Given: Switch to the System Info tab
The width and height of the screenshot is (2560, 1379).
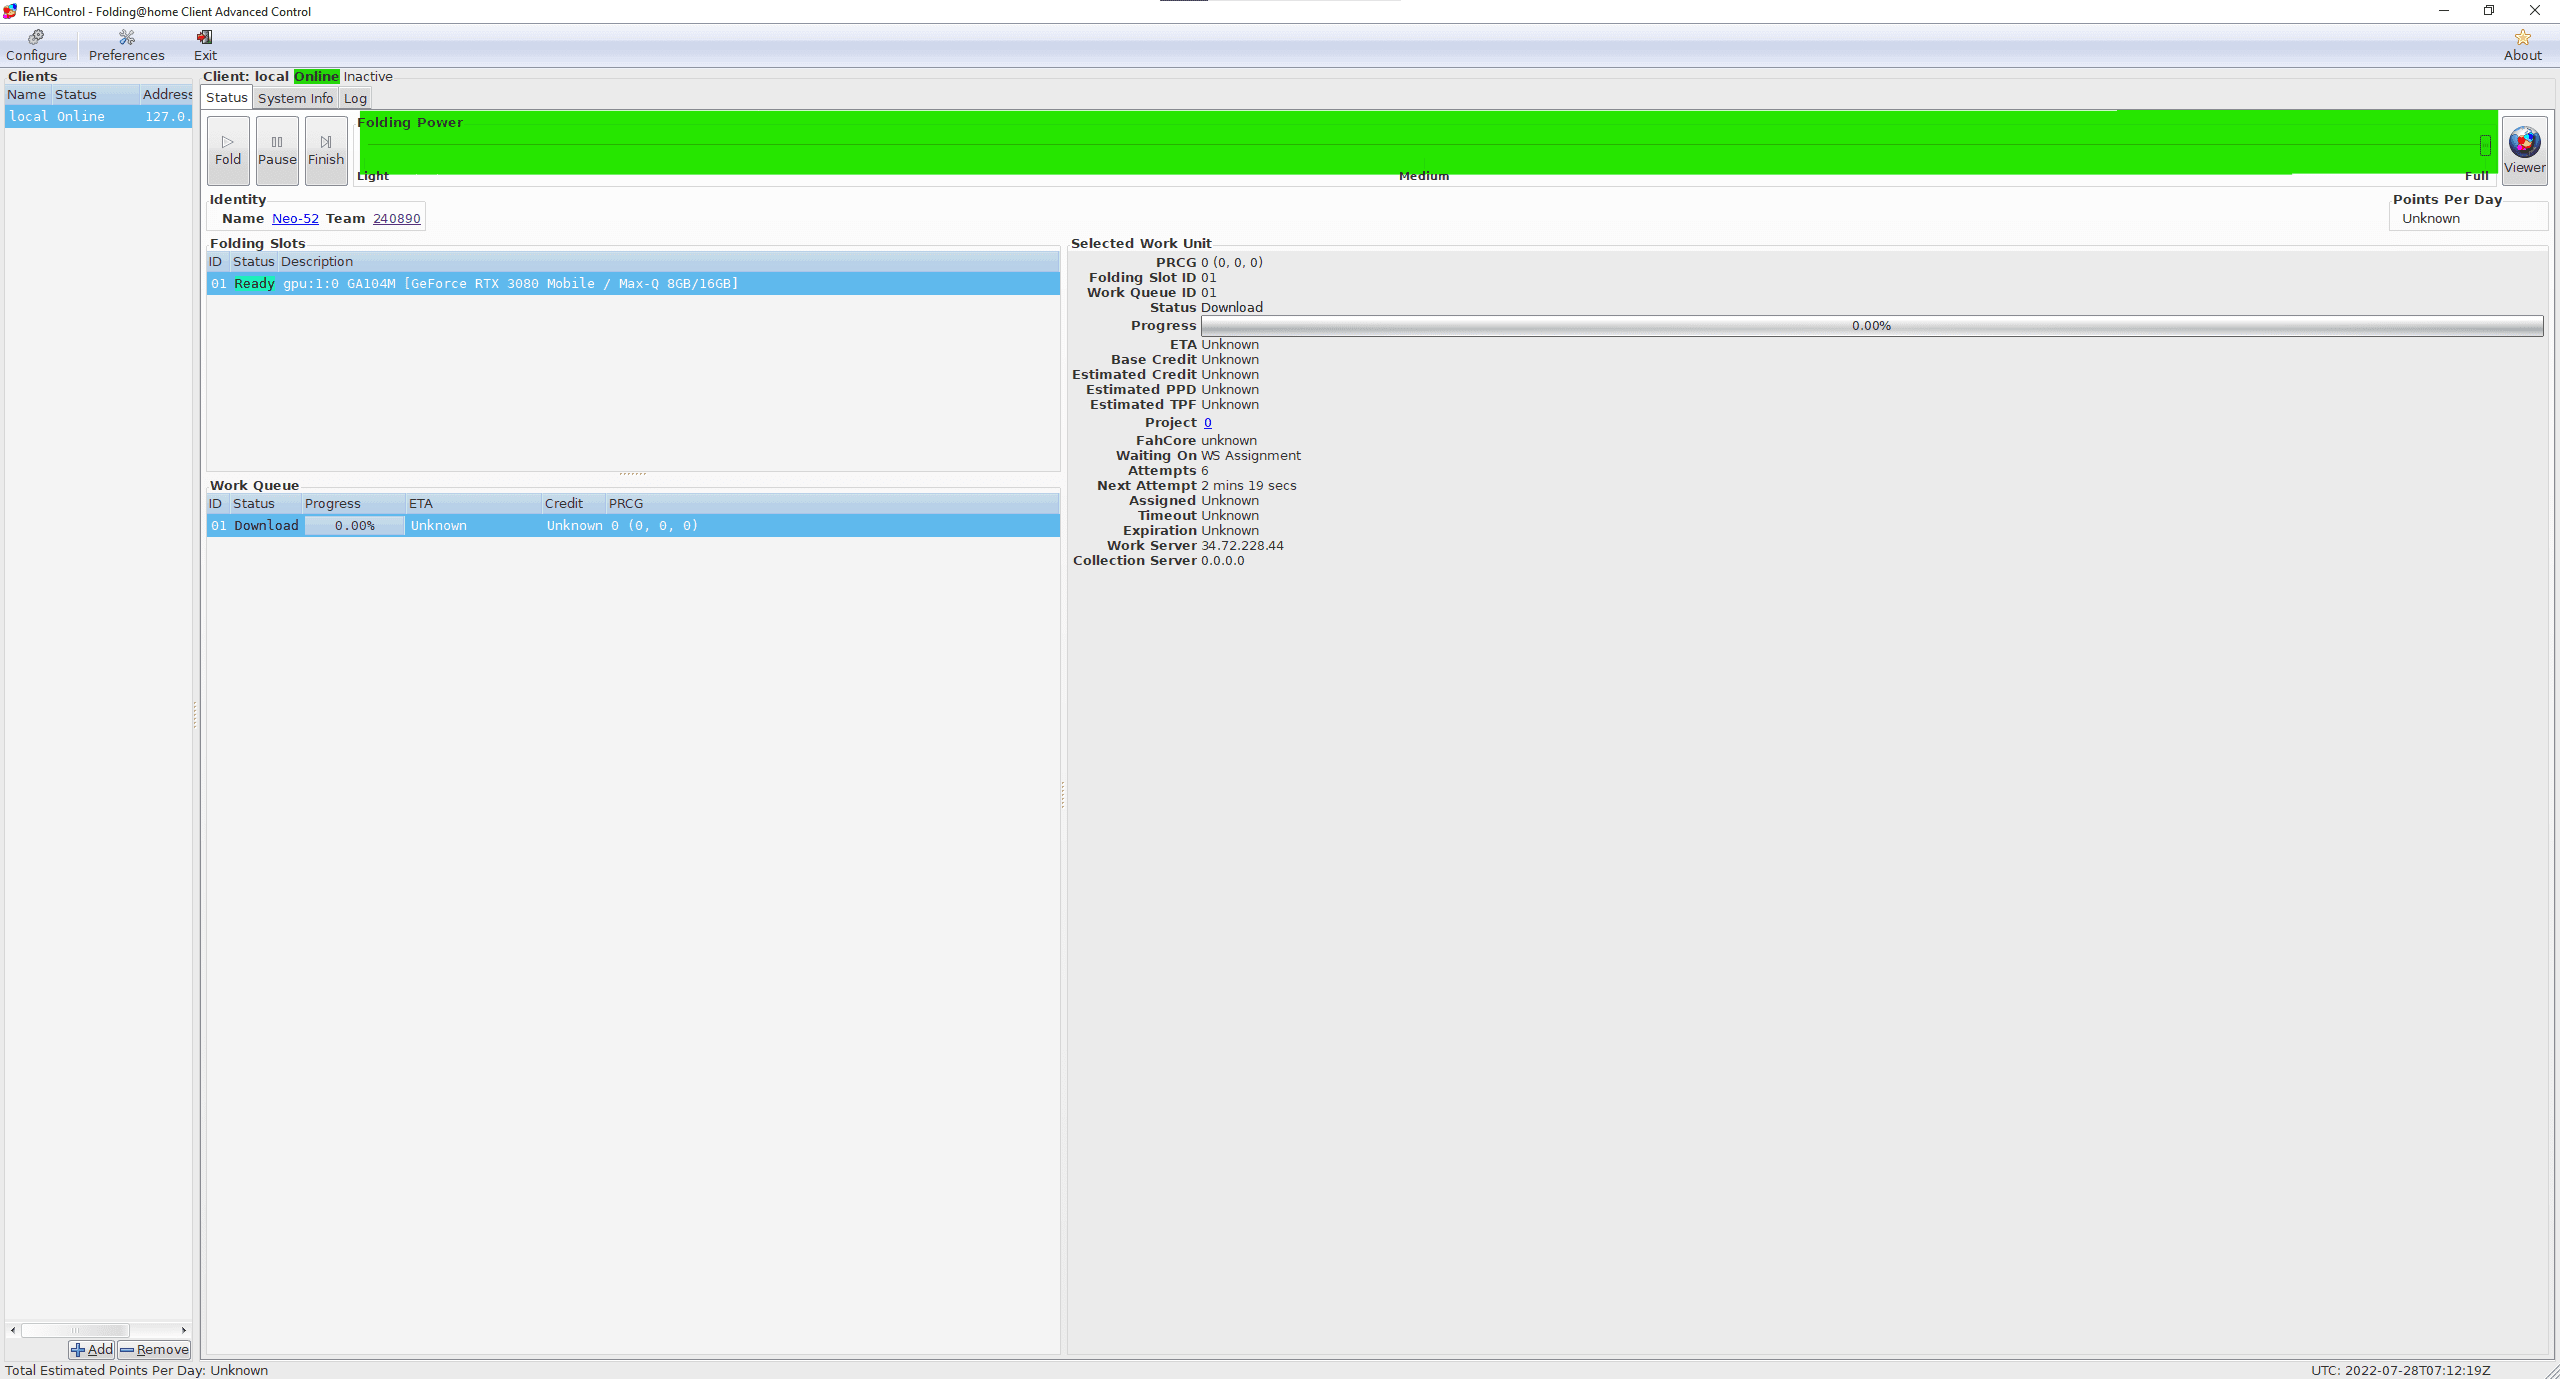Looking at the screenshot, I should (x=295, y=98).
